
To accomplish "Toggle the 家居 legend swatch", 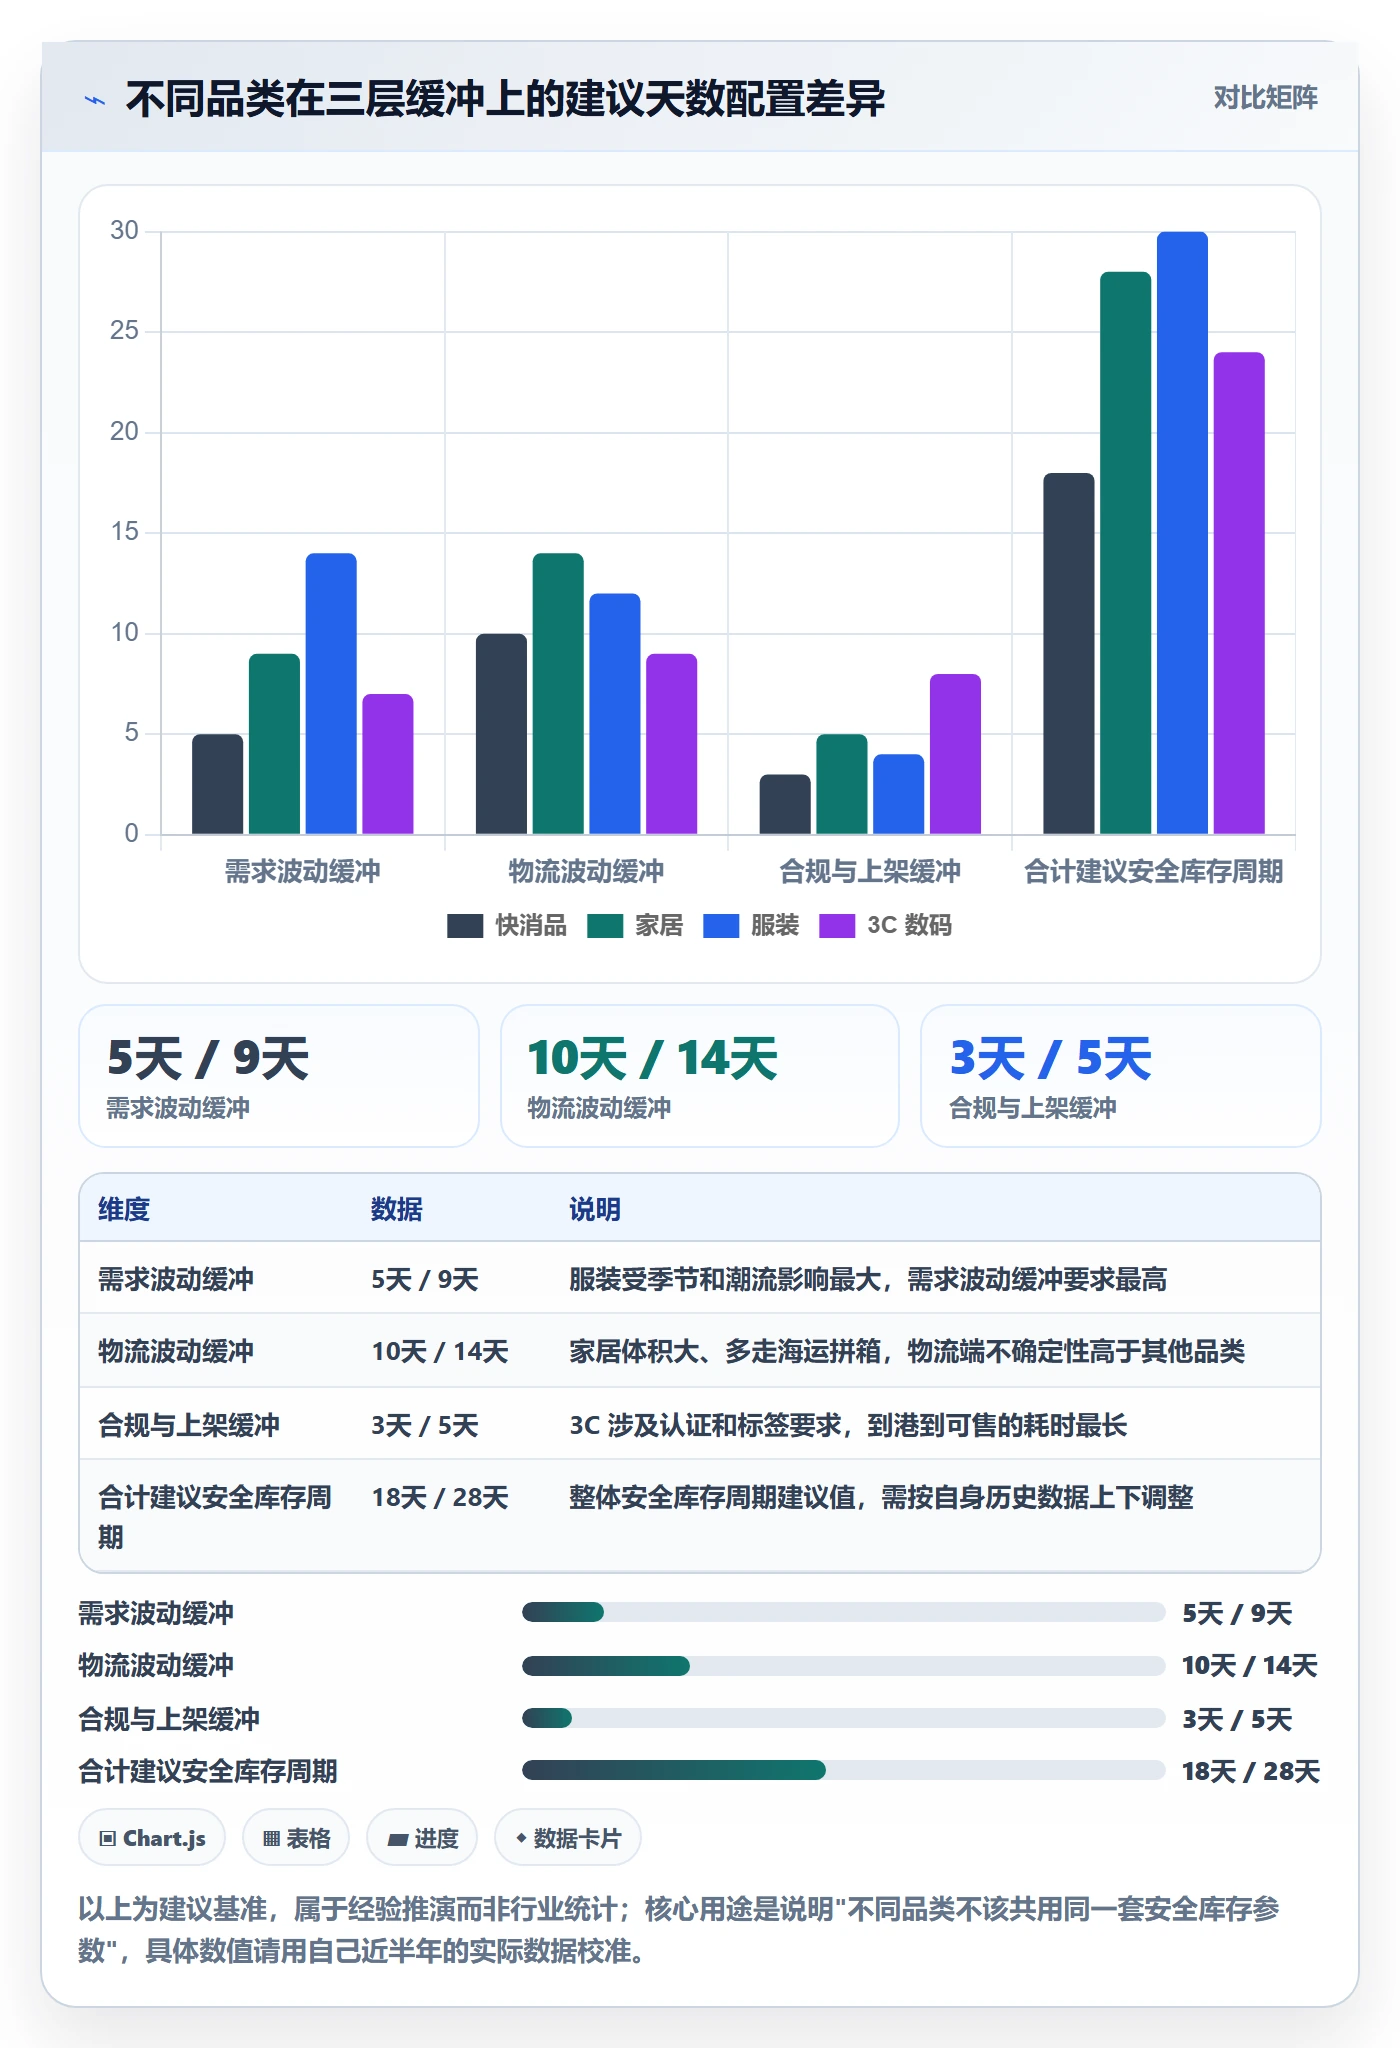I will [x=605, y=926].
